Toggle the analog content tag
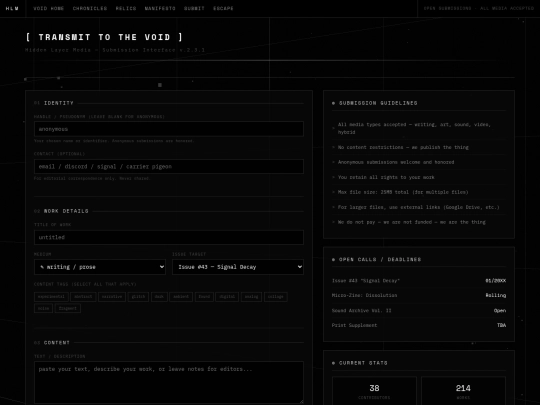The height and width of the screenshot is (405, 540). [x=251, y=297]
